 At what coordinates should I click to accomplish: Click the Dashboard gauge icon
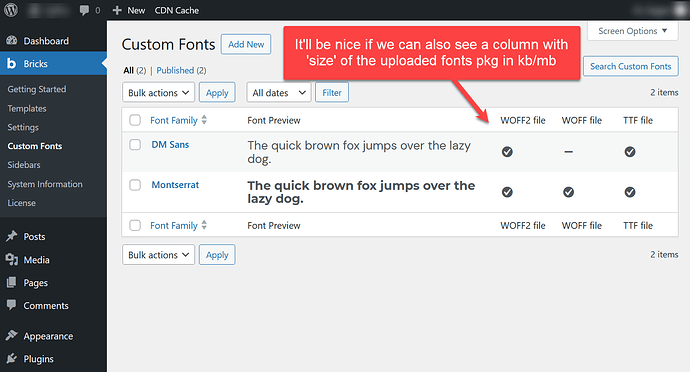click(x=12, y=41)
